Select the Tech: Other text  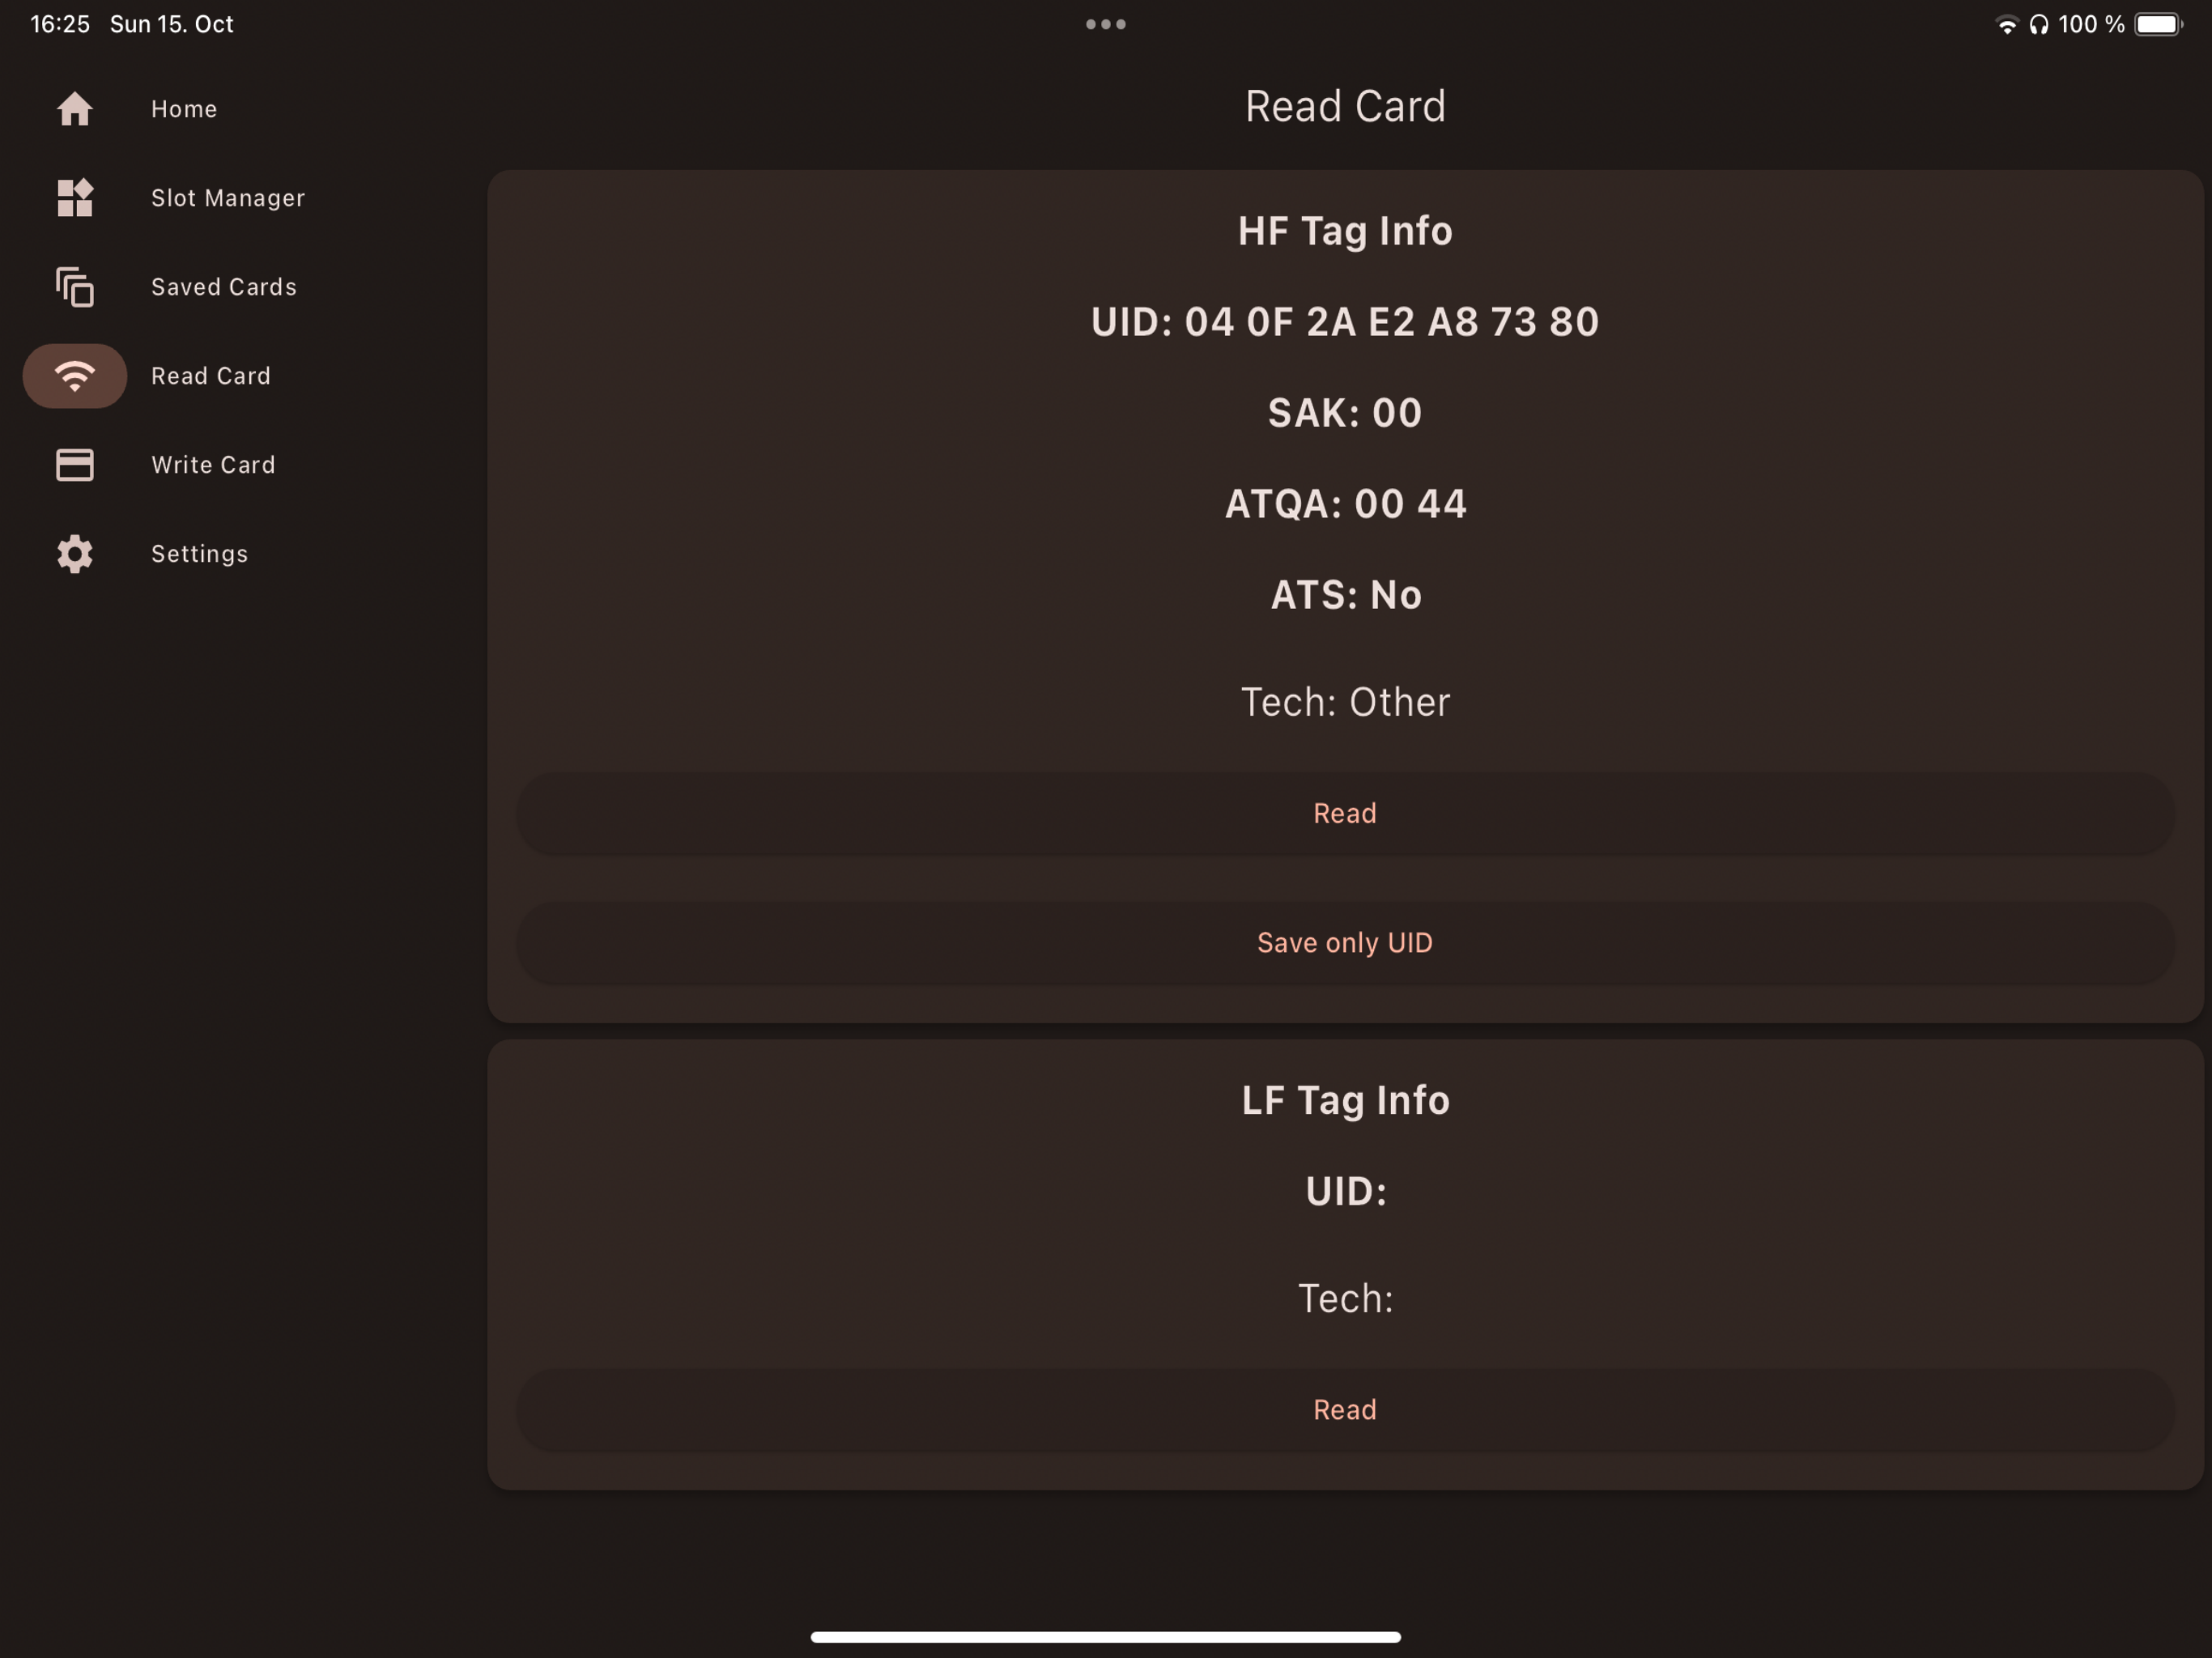[1345, 702]
